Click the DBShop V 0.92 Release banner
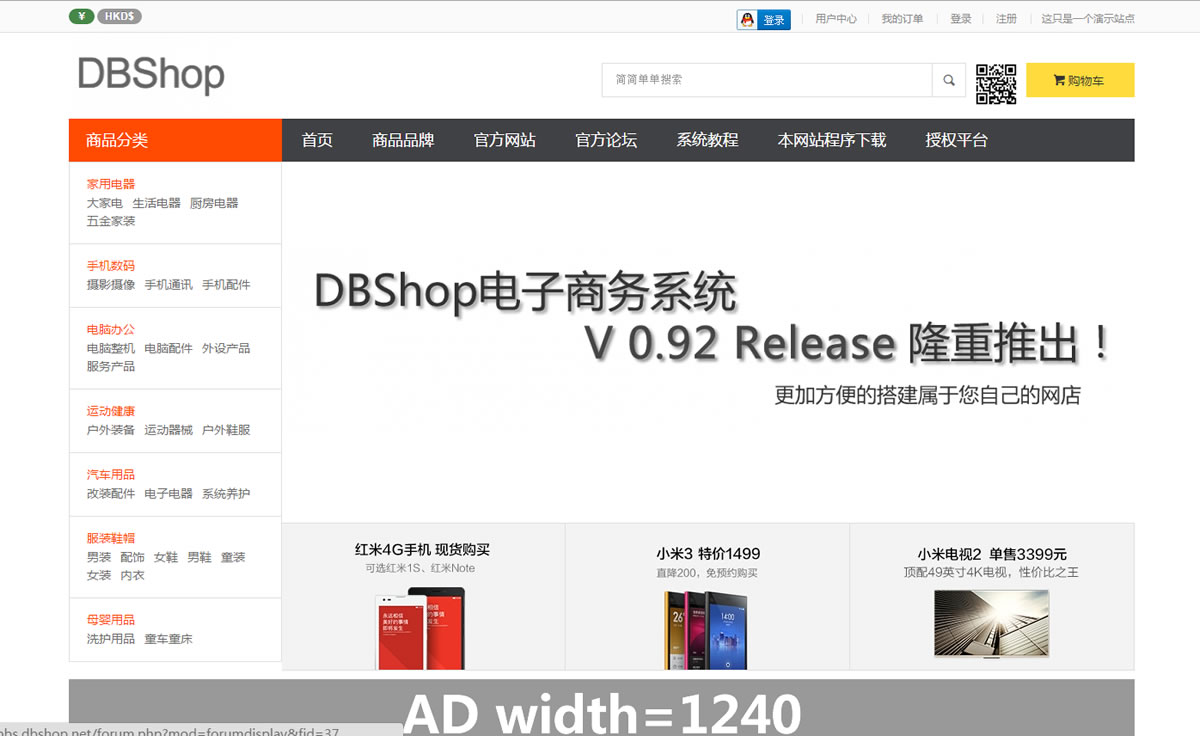Image resolution: width=1200 pixels, height=736 pixels. [x=708, y=341]
